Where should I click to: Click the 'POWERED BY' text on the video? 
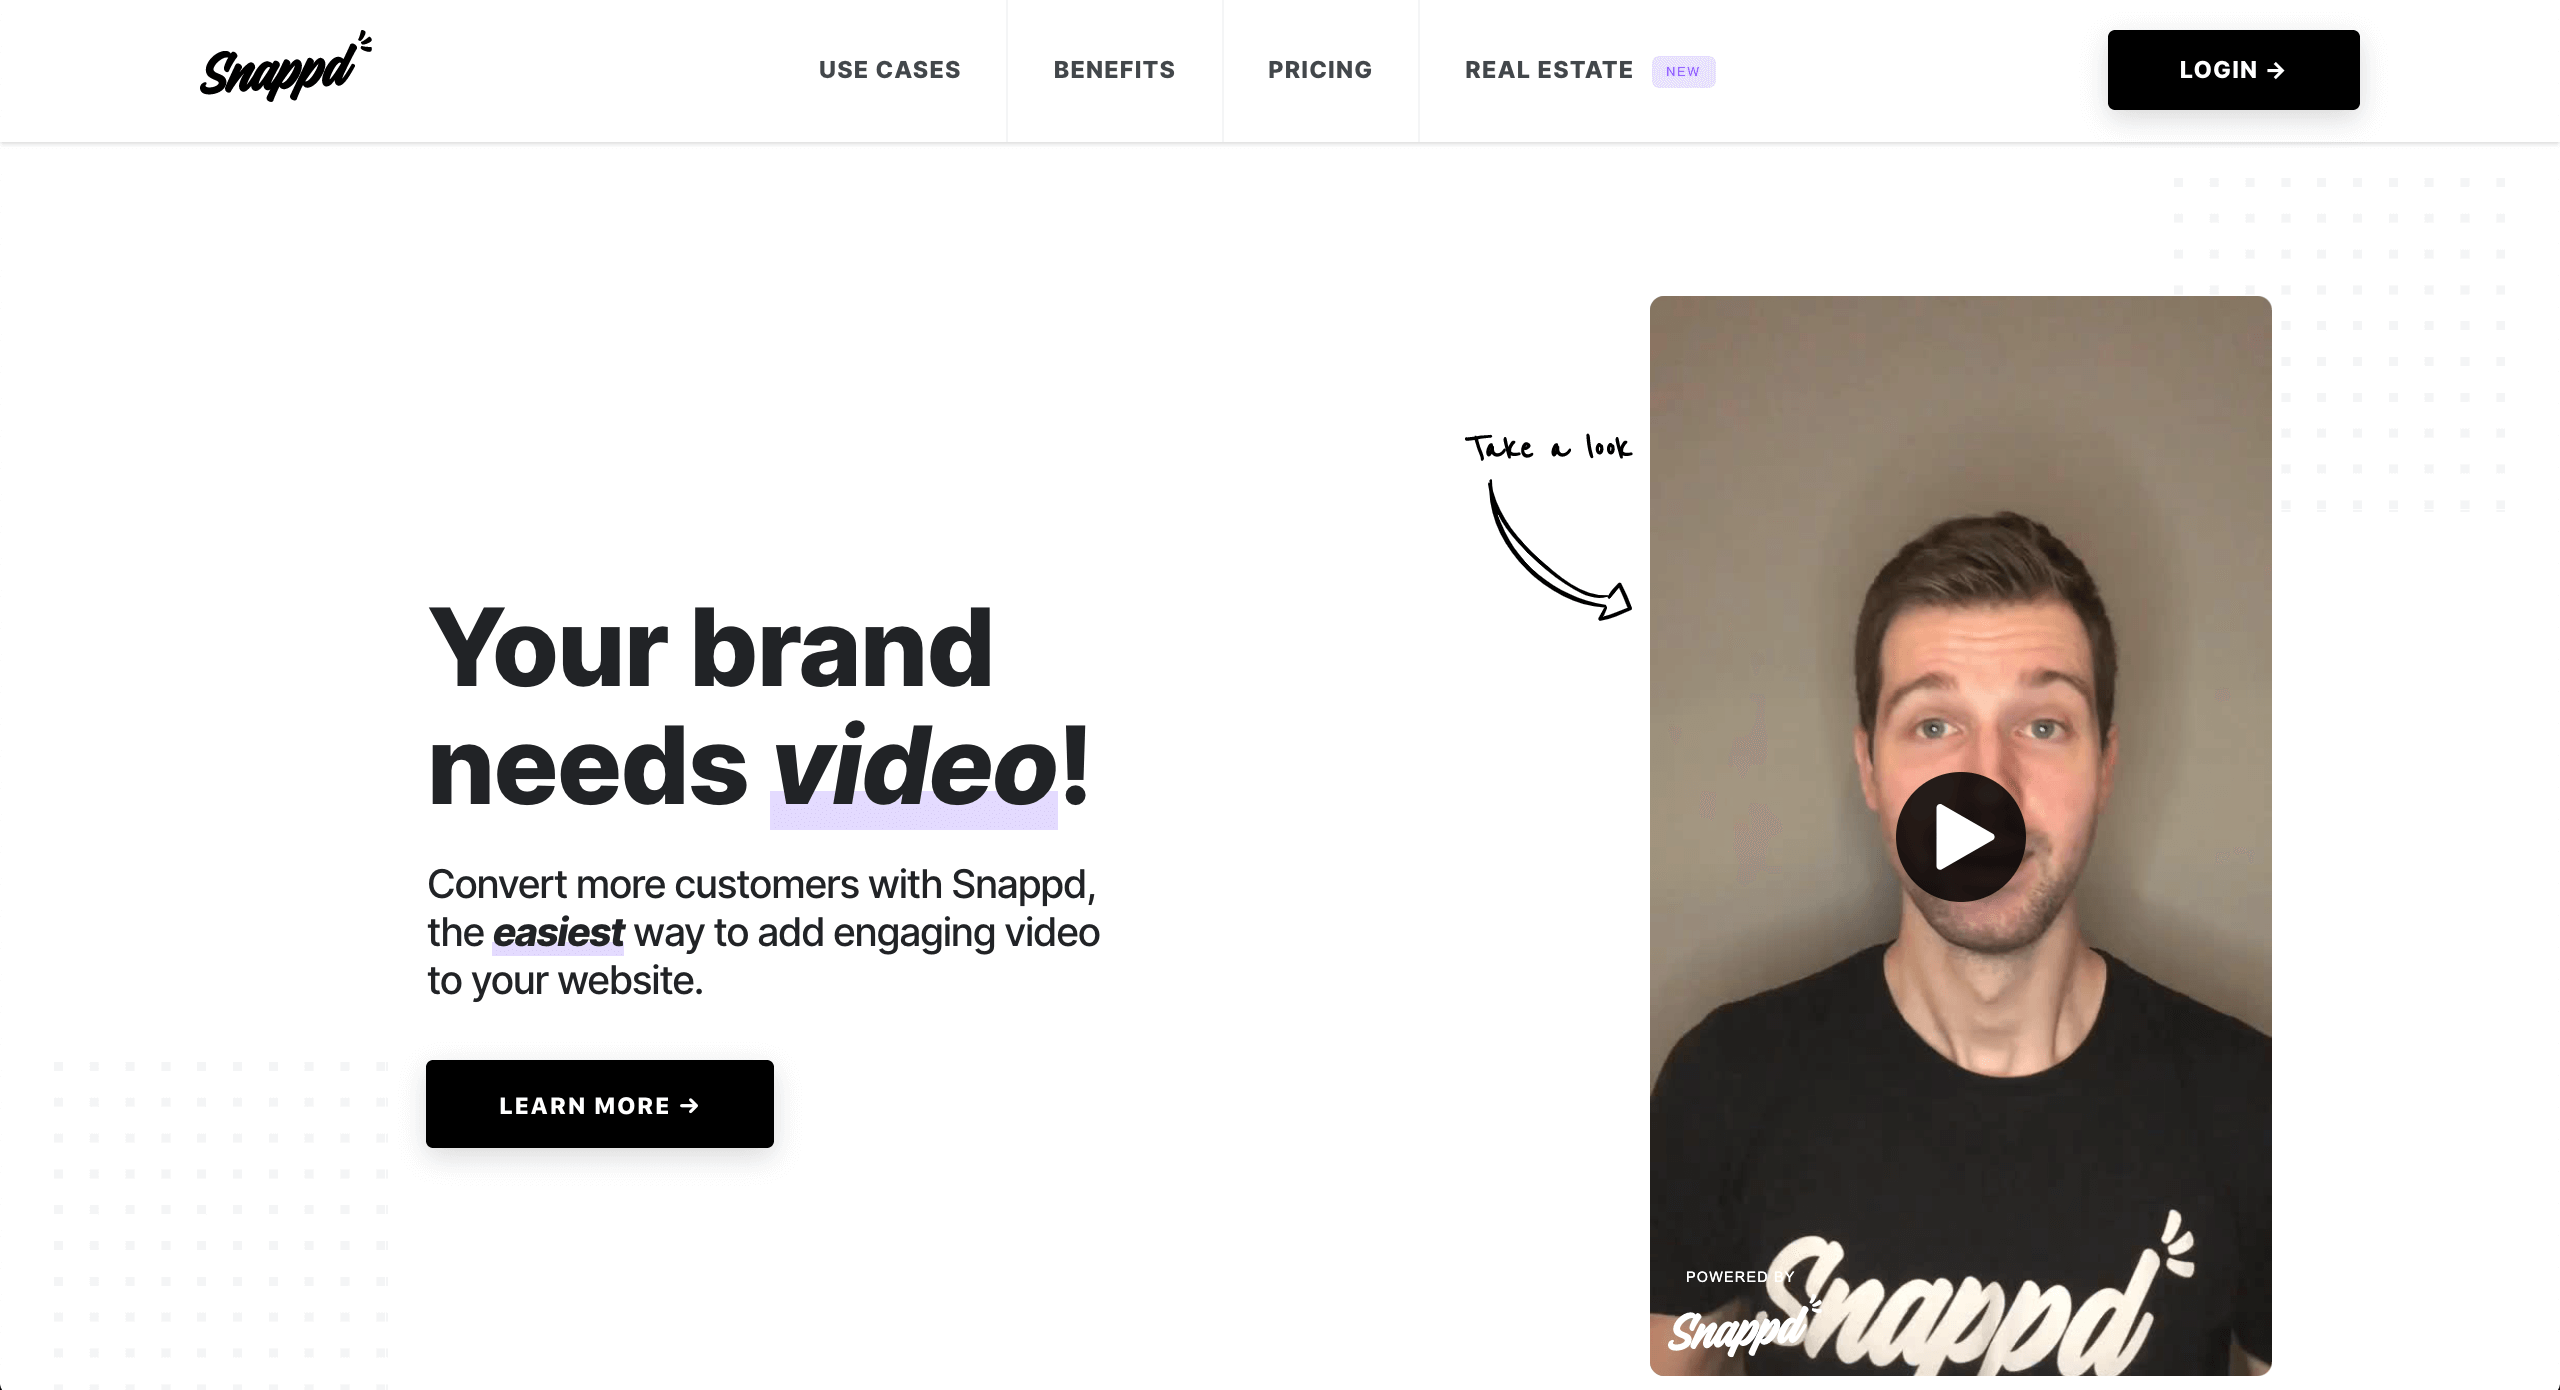point(1739,1277)
